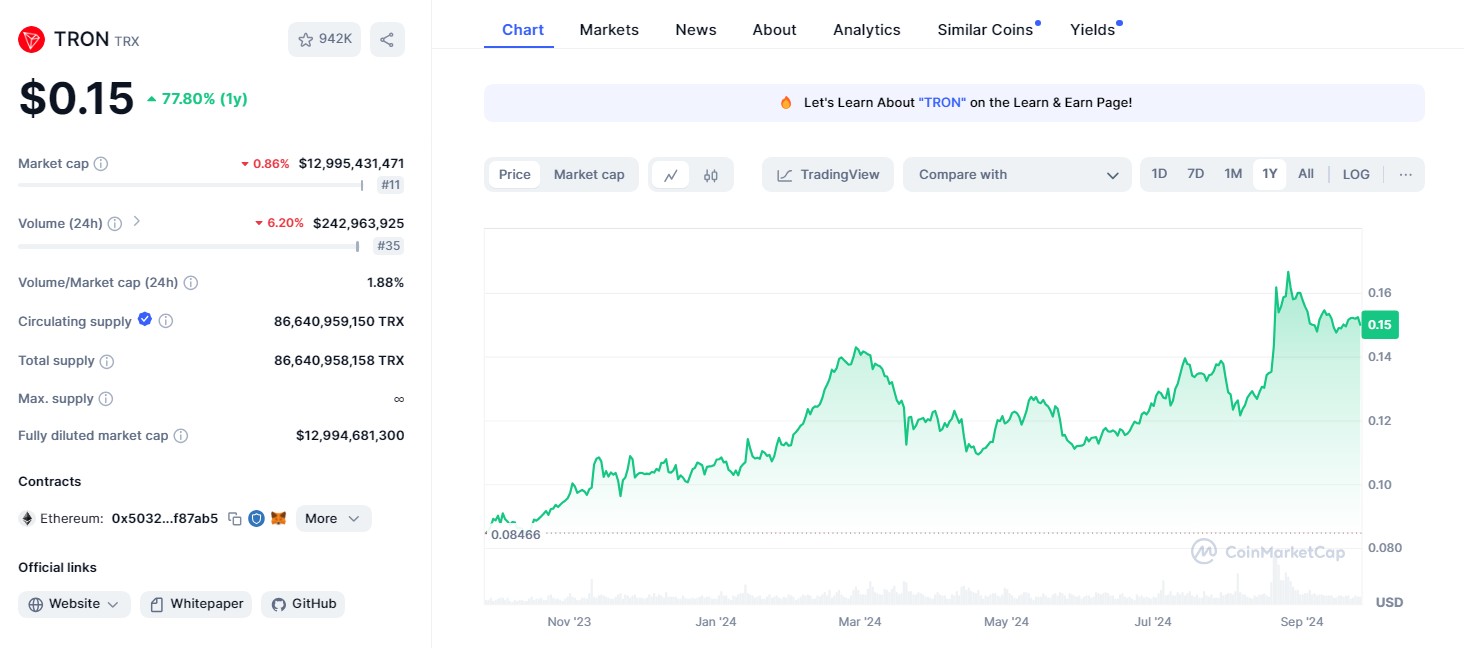Click the volume bars under the chart
The image size is (1464, 648).
tap(922, 592)
